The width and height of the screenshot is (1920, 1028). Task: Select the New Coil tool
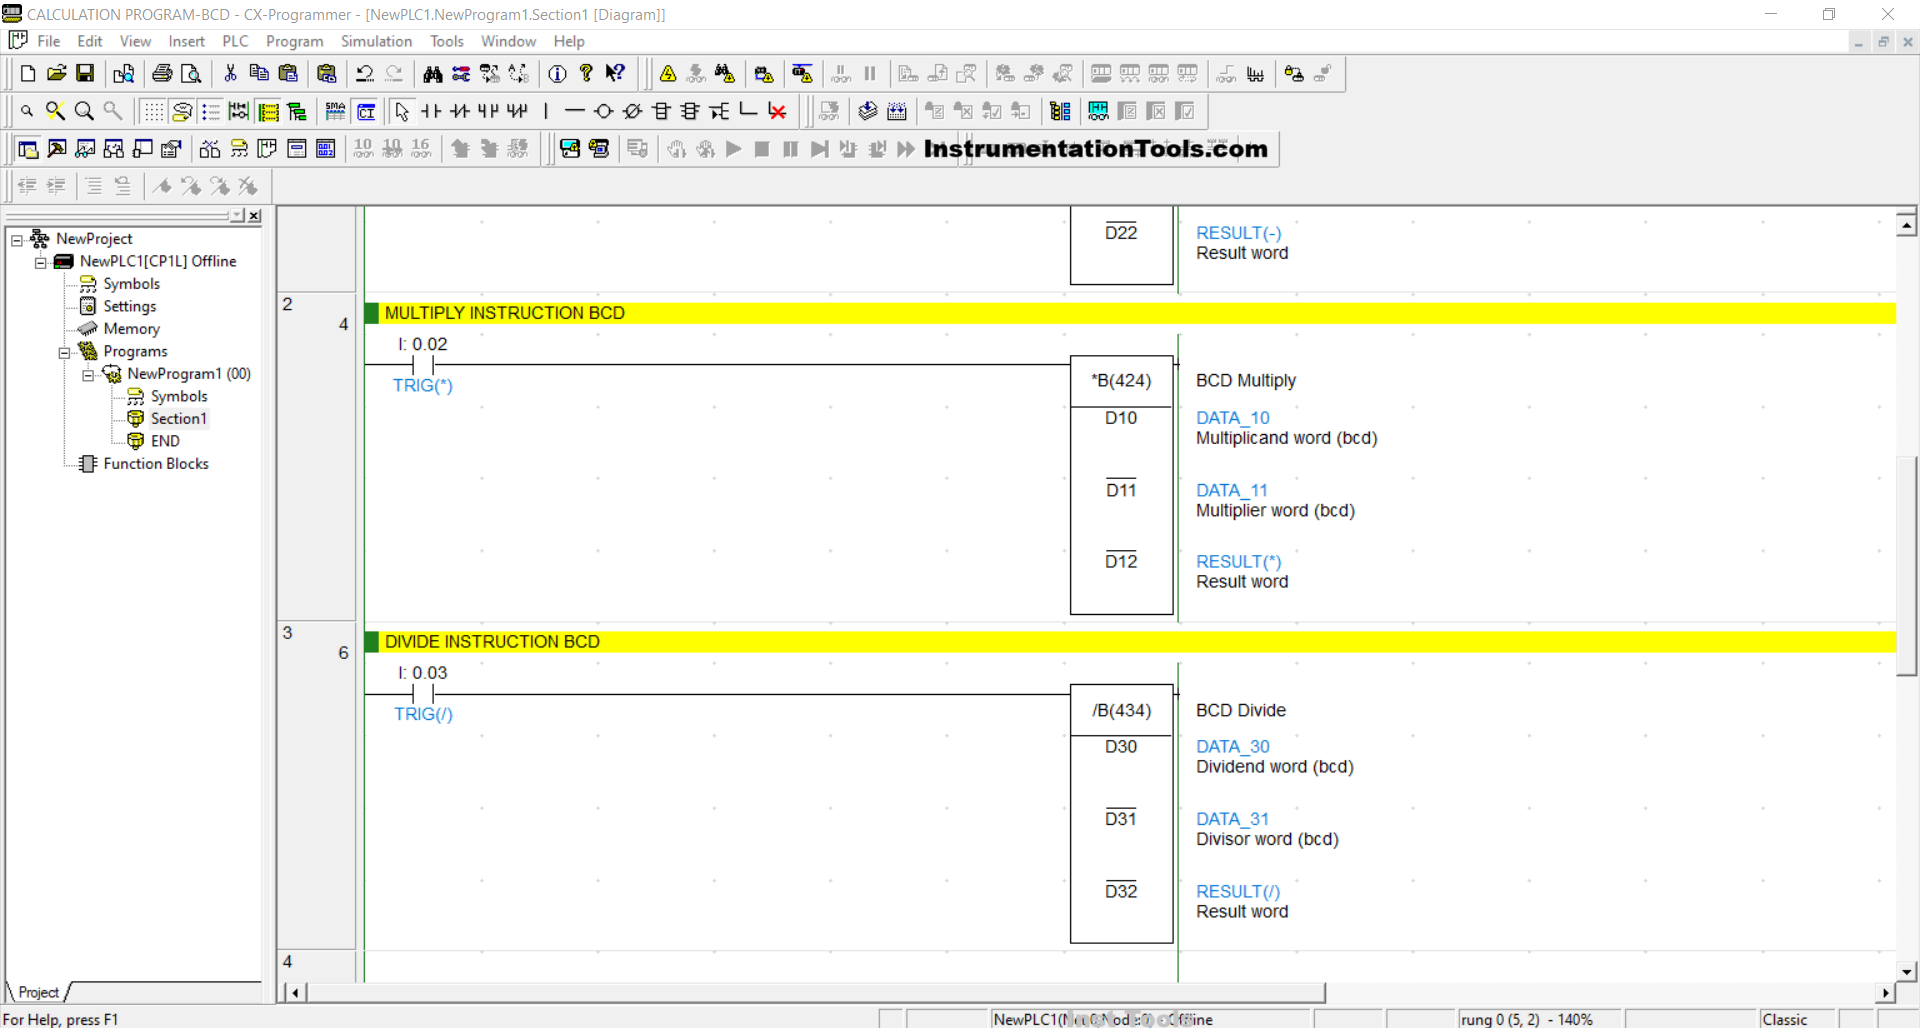click(x=604, y=112)
